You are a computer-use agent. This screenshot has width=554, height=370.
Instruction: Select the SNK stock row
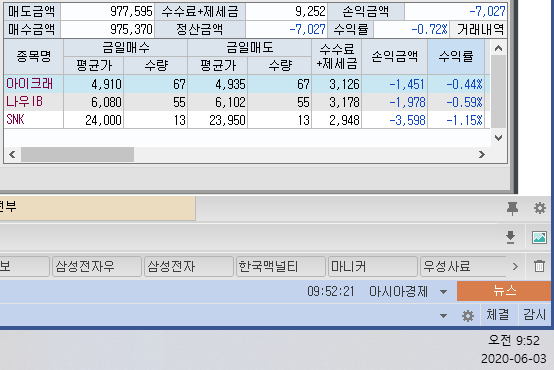(247, 120)
